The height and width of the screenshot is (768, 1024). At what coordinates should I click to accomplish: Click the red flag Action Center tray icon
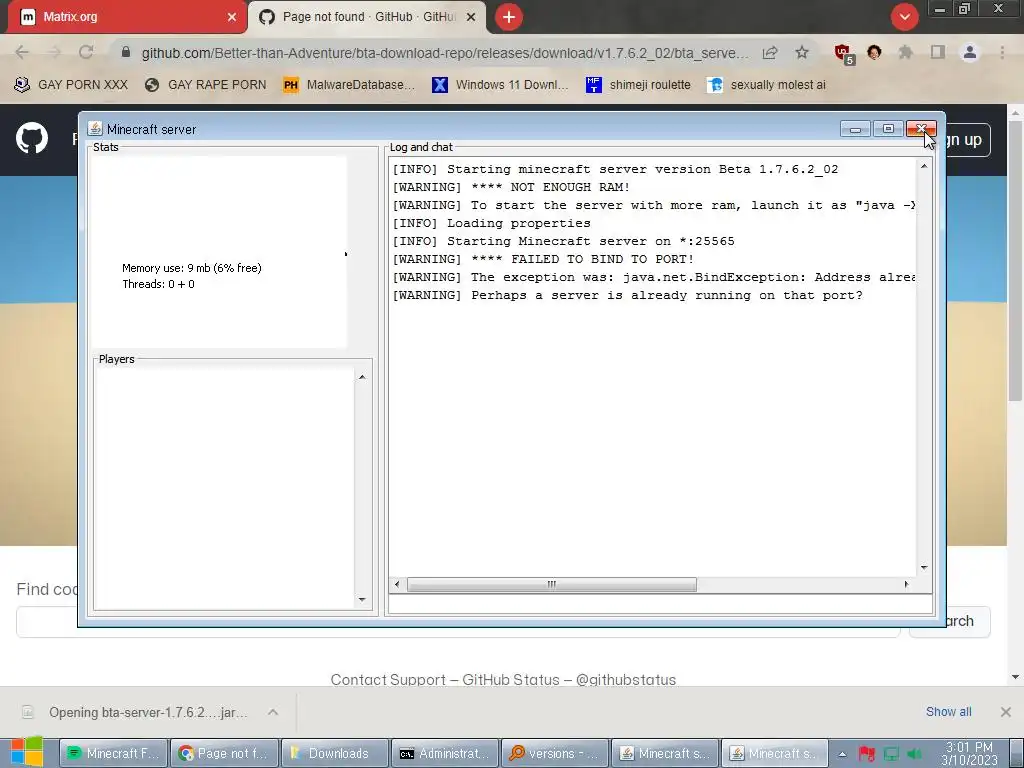pyautogui.click(x=867, y=754)
